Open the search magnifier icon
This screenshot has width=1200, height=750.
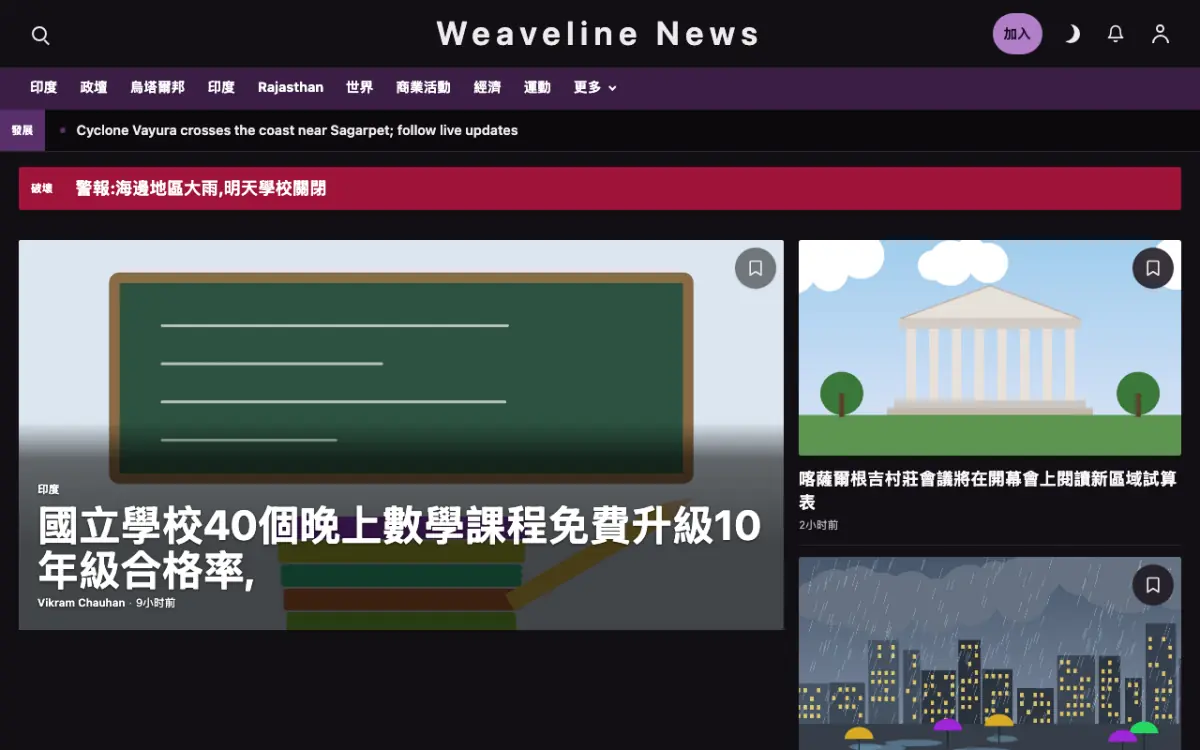[x=40, y=35]
